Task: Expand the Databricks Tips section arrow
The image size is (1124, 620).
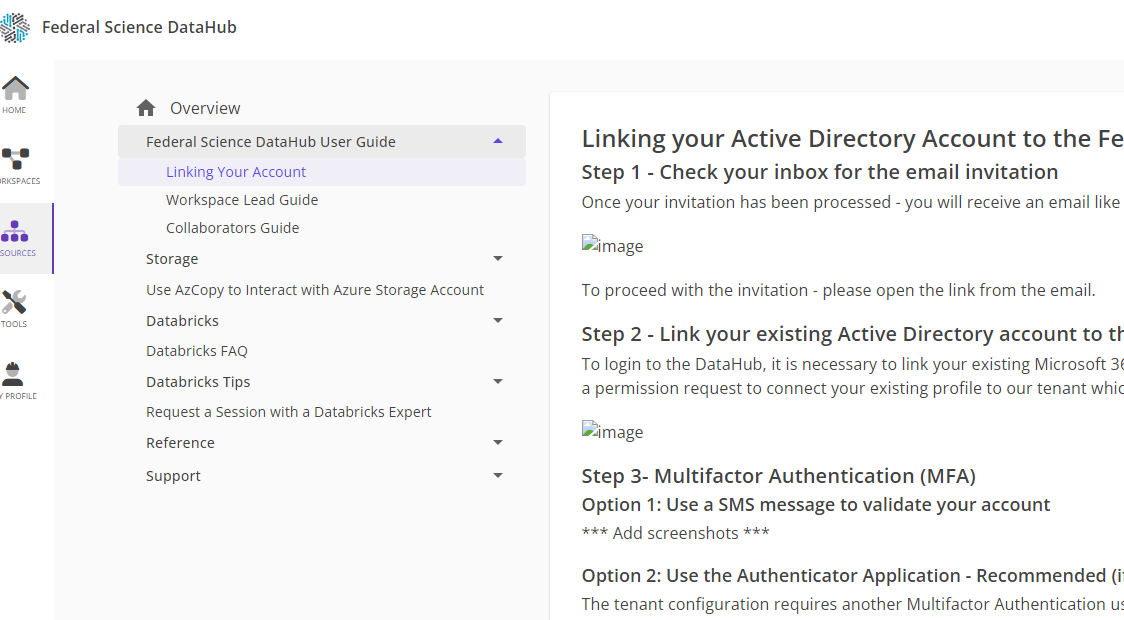Action: click(x=497, y=381)
